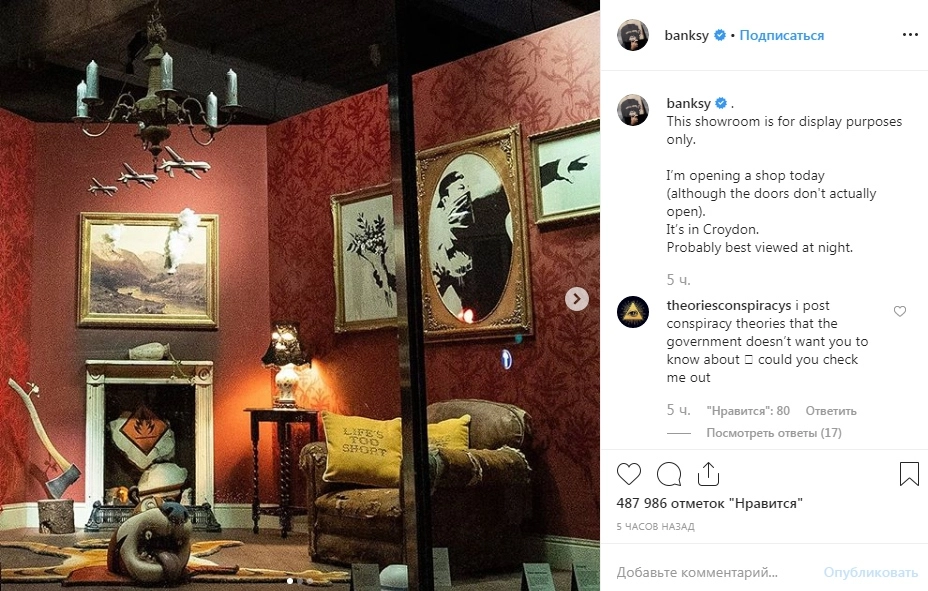The width and height of the screenshot is (928, 591).
Task: View likes on the comment "Нравится": 80
Action: 748,411
